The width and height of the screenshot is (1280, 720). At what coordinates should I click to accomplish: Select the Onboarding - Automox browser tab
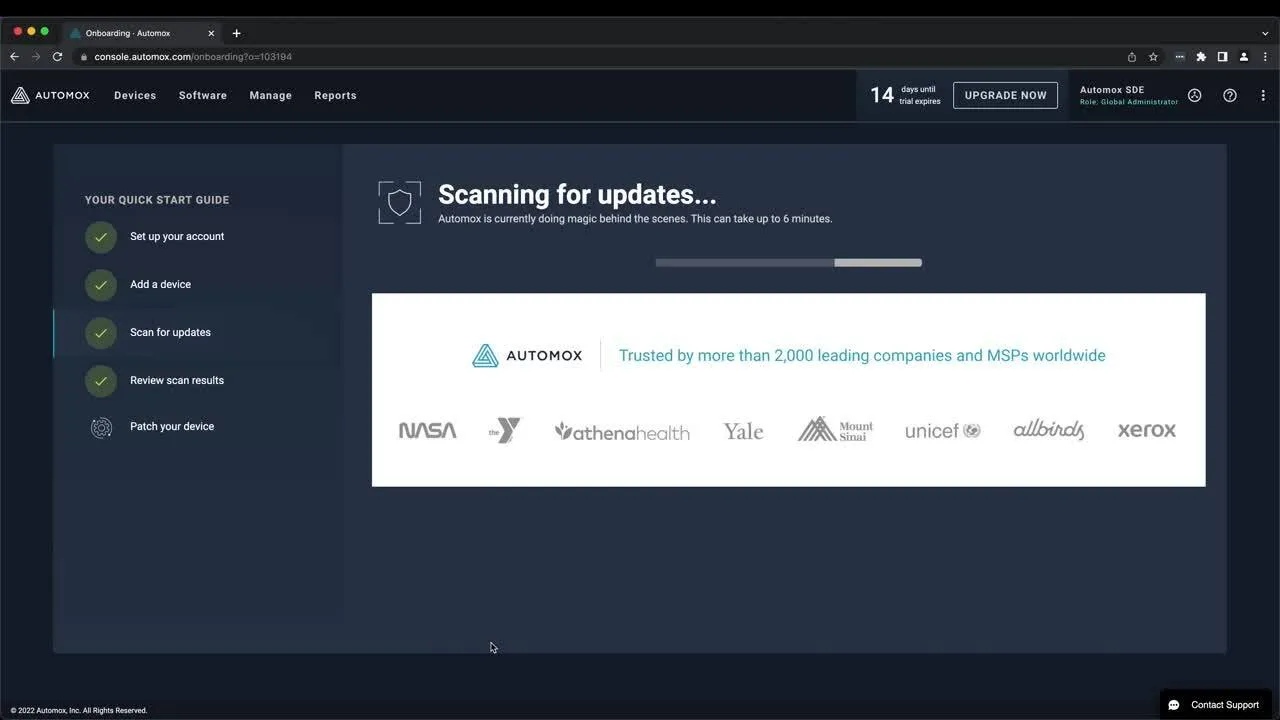[x=142, y=33]
